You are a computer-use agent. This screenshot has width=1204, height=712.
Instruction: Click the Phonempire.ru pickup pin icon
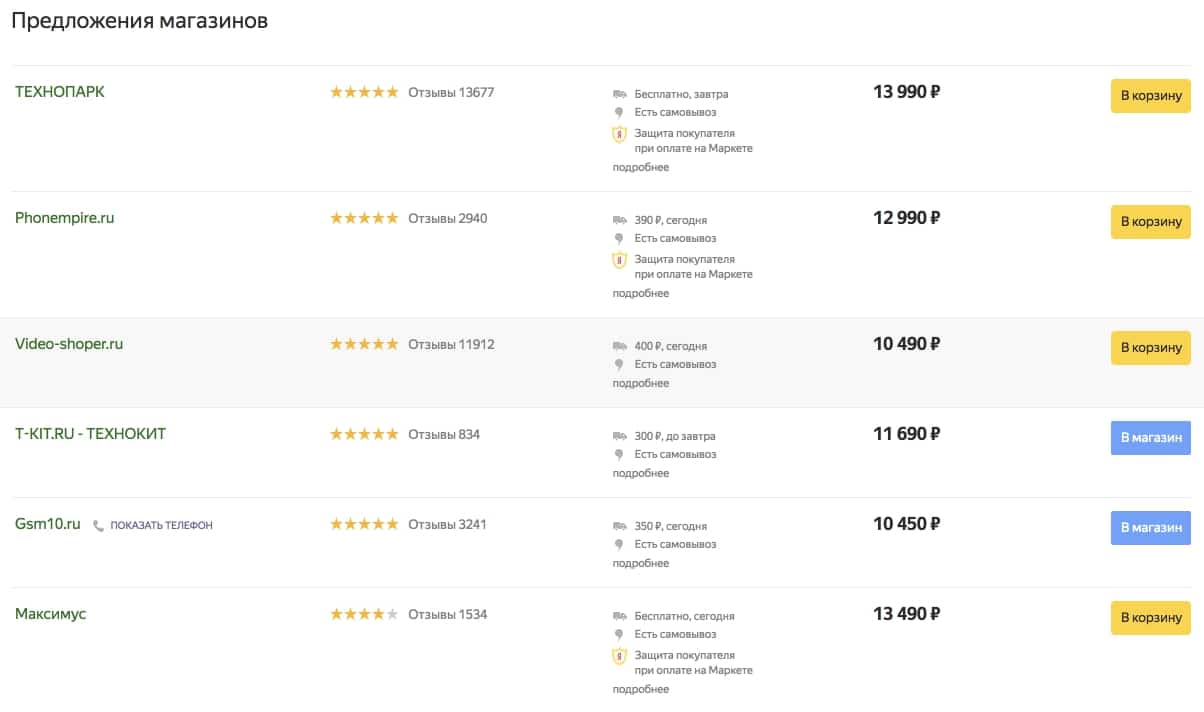[619, 239]
